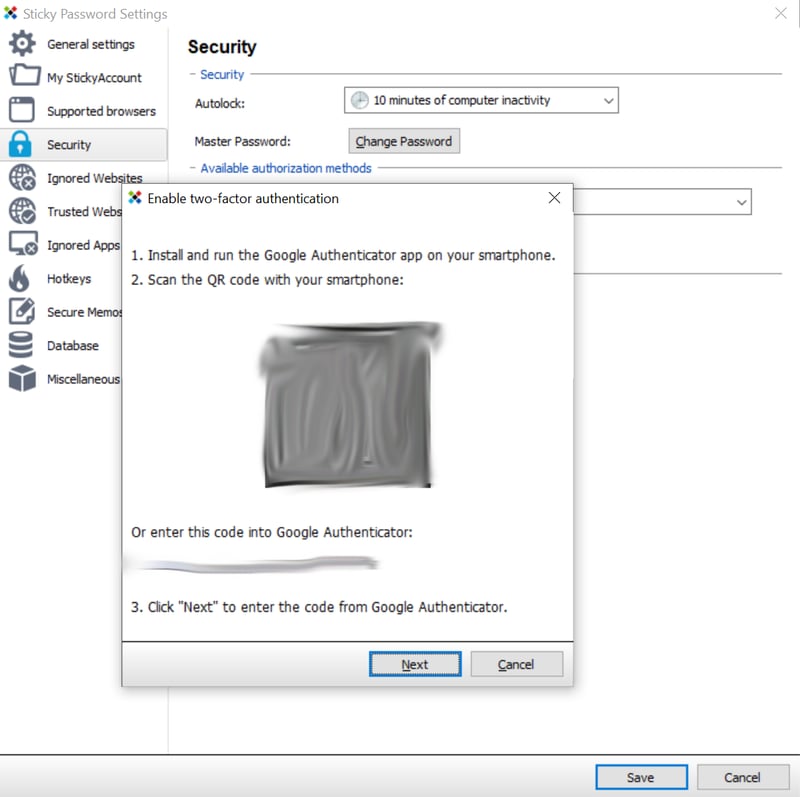Click the 'Scan the QR code' step text
This screenshot has width=800, height=797.
coord(267,280)
